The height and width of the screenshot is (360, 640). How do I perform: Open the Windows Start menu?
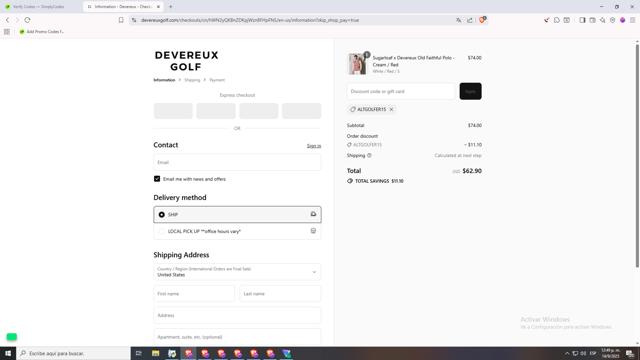(x=8, y=353)
